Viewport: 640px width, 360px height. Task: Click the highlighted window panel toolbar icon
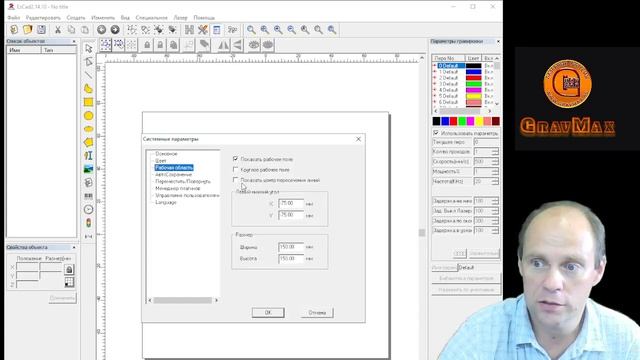217,29
